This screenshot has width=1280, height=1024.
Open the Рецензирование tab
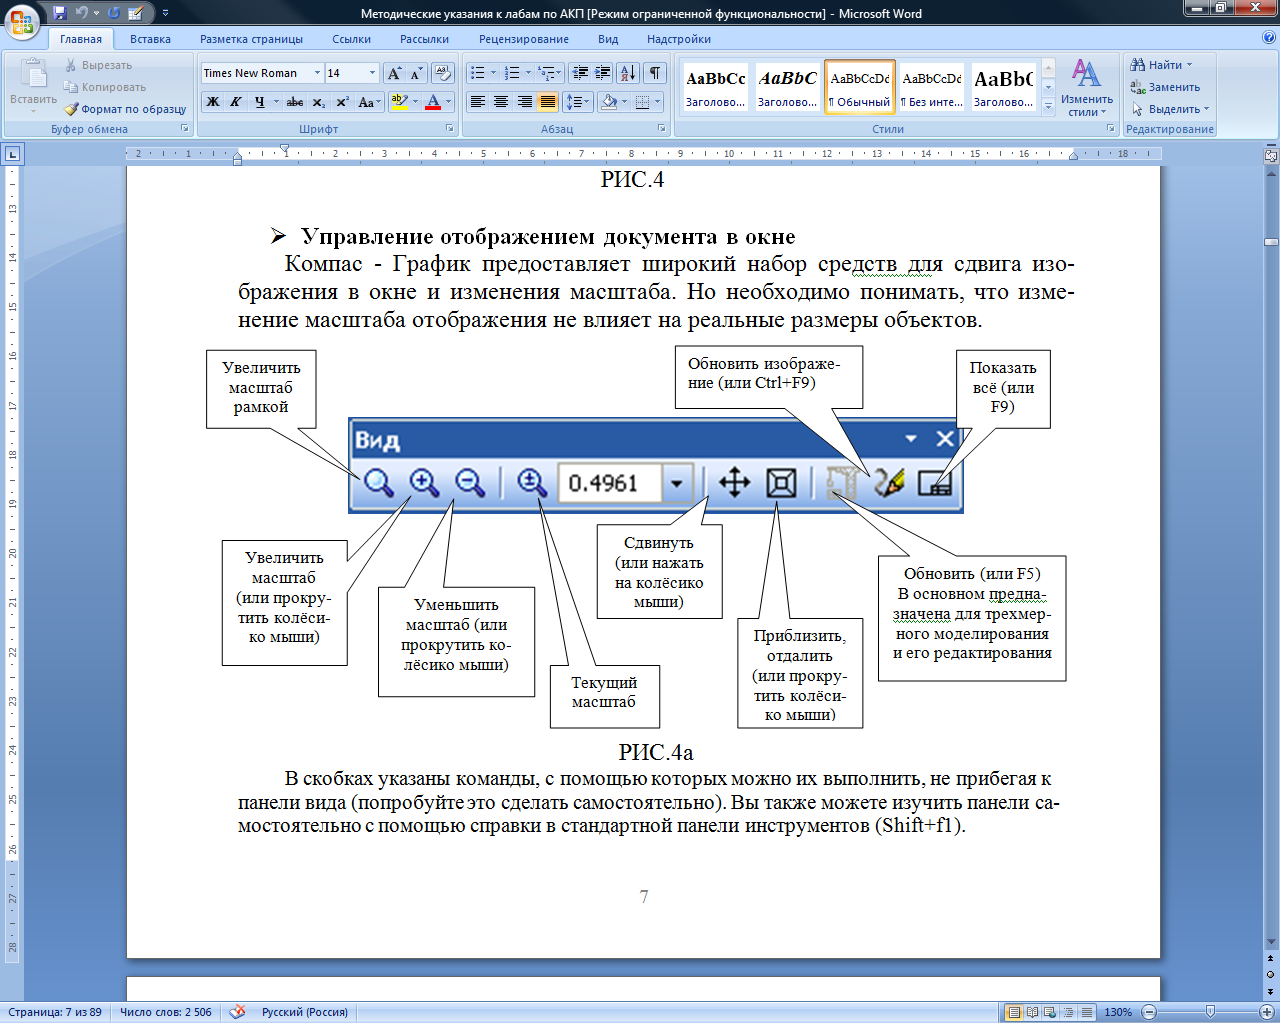(523, 39)
